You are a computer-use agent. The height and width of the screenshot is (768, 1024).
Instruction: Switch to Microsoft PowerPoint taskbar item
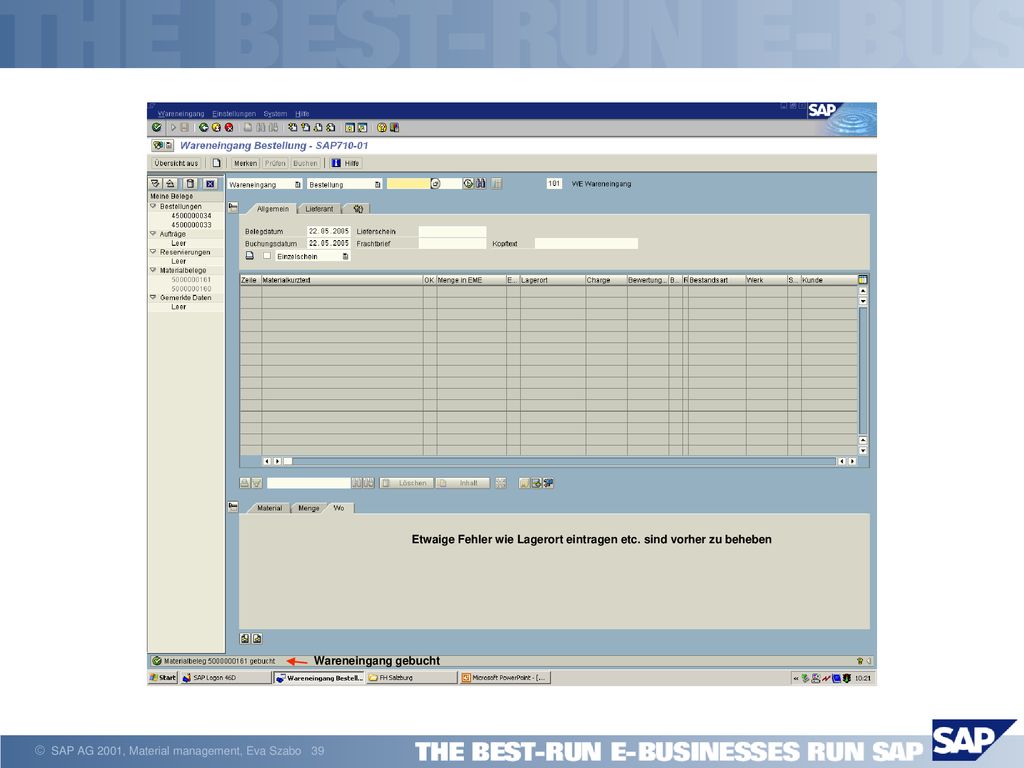pyautogui.click(x=505, y=678)
